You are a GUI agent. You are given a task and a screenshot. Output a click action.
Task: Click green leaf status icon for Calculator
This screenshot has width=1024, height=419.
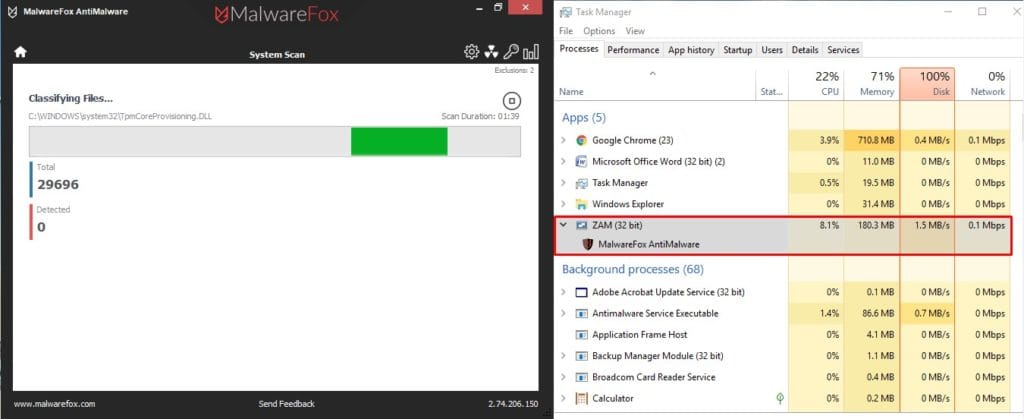pyautogui.click(x=779, y=398)
